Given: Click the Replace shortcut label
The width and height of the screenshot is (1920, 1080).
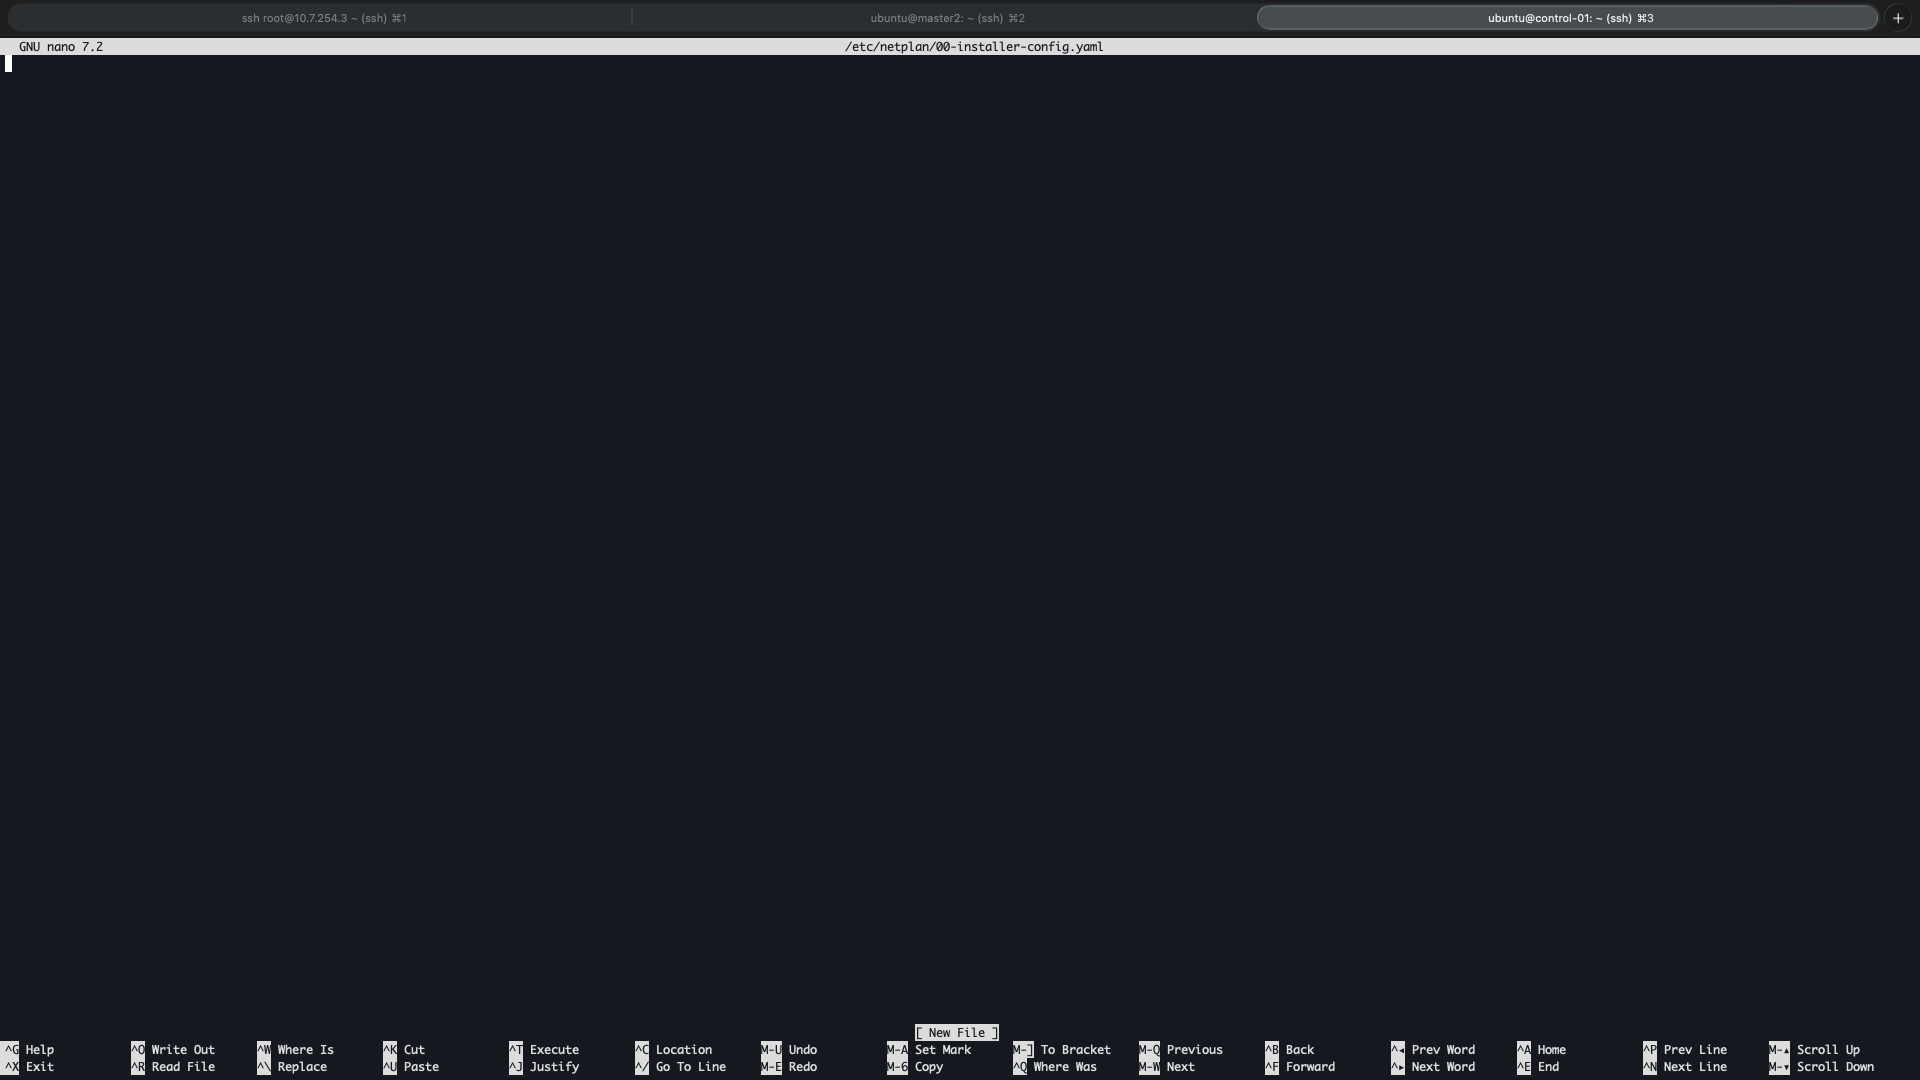Looking at the screenshot, I should 302,1067.
